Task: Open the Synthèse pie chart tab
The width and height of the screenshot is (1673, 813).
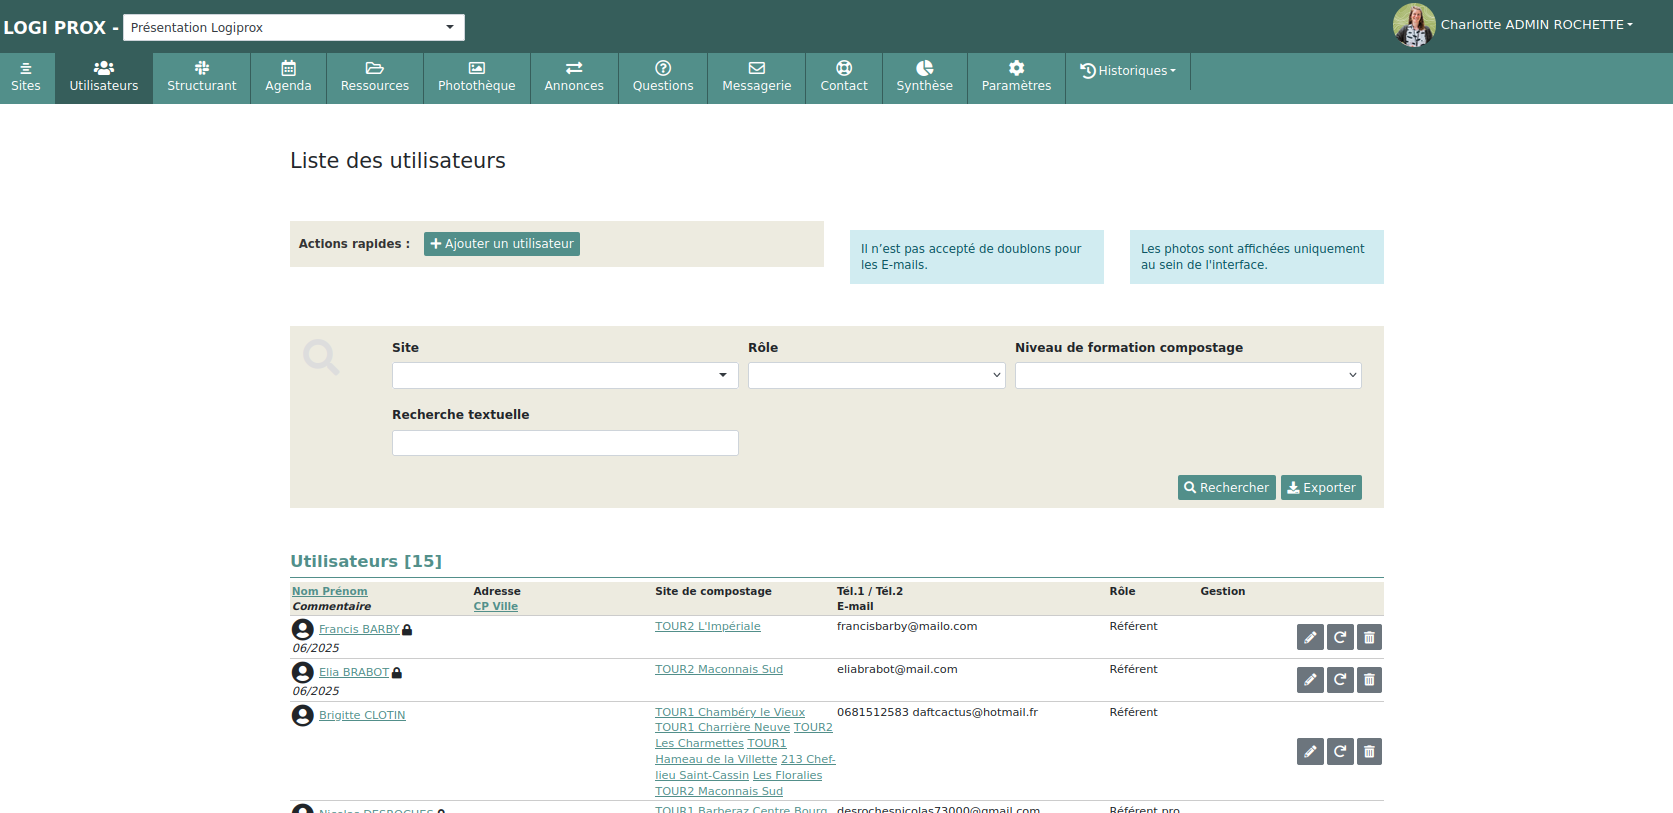Action: pos(925,78)
